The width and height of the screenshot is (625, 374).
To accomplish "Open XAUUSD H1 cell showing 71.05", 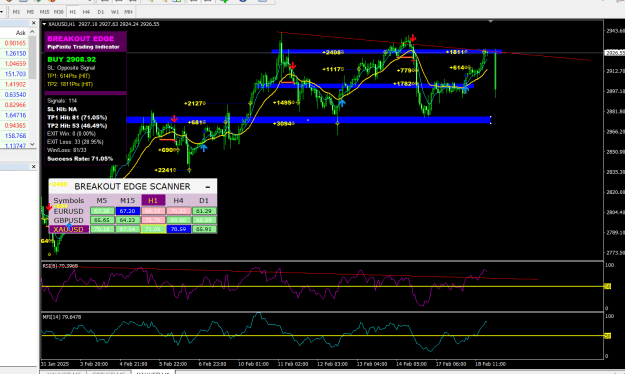I will 153,229.
